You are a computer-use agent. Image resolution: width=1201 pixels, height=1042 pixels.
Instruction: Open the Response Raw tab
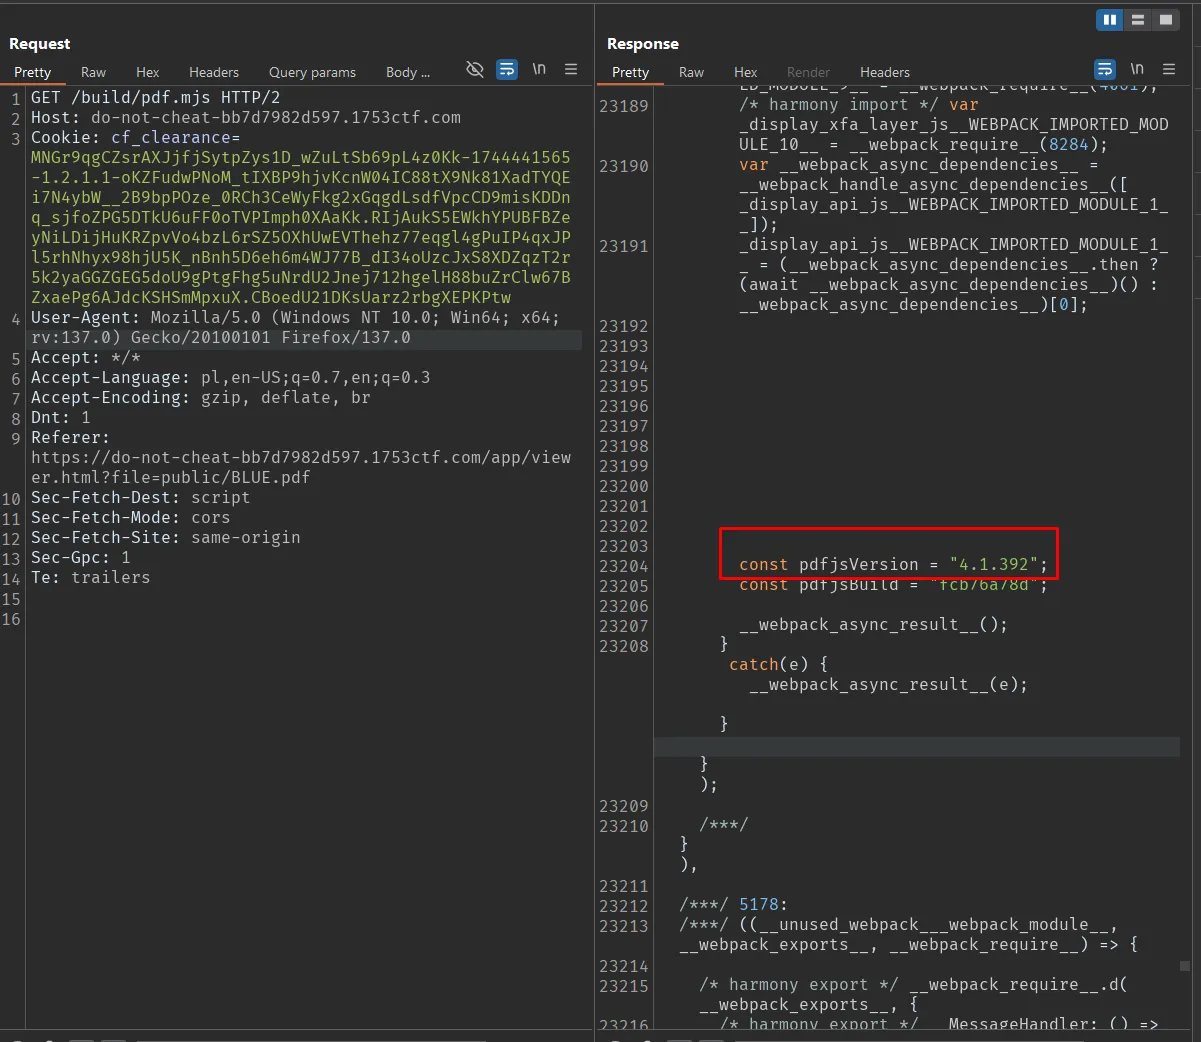pyautogui.click(x=691, y=72)
